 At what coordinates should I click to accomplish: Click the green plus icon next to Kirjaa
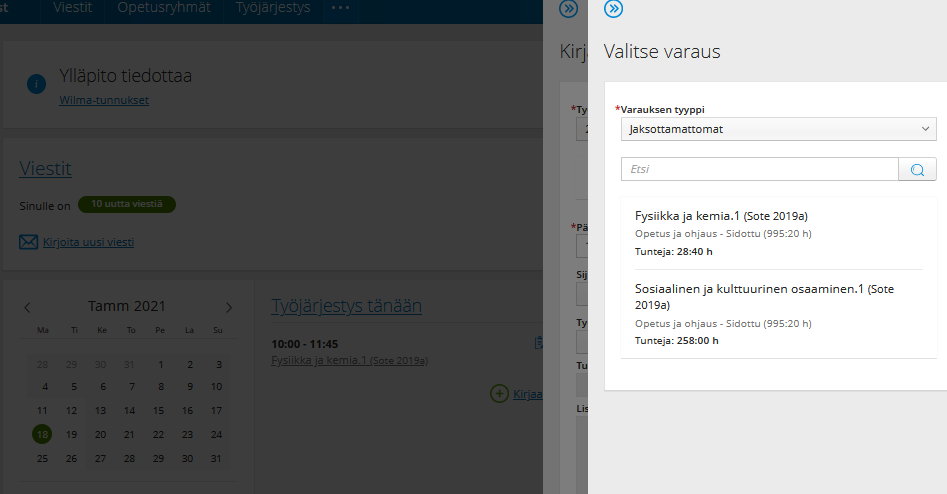coord(499,394)
